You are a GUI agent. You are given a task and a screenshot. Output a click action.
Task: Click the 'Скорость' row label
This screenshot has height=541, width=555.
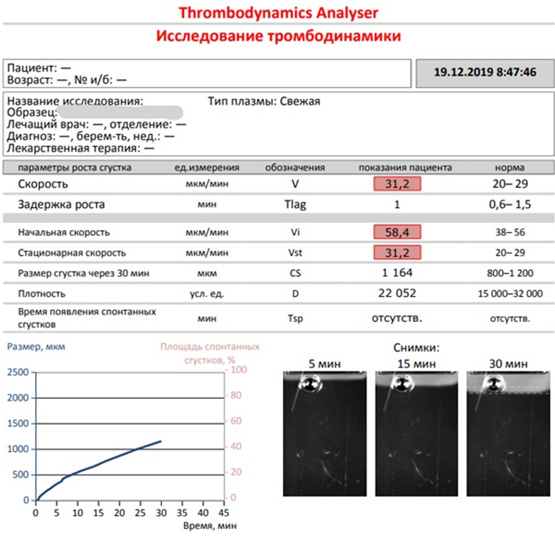click(43, 184)
